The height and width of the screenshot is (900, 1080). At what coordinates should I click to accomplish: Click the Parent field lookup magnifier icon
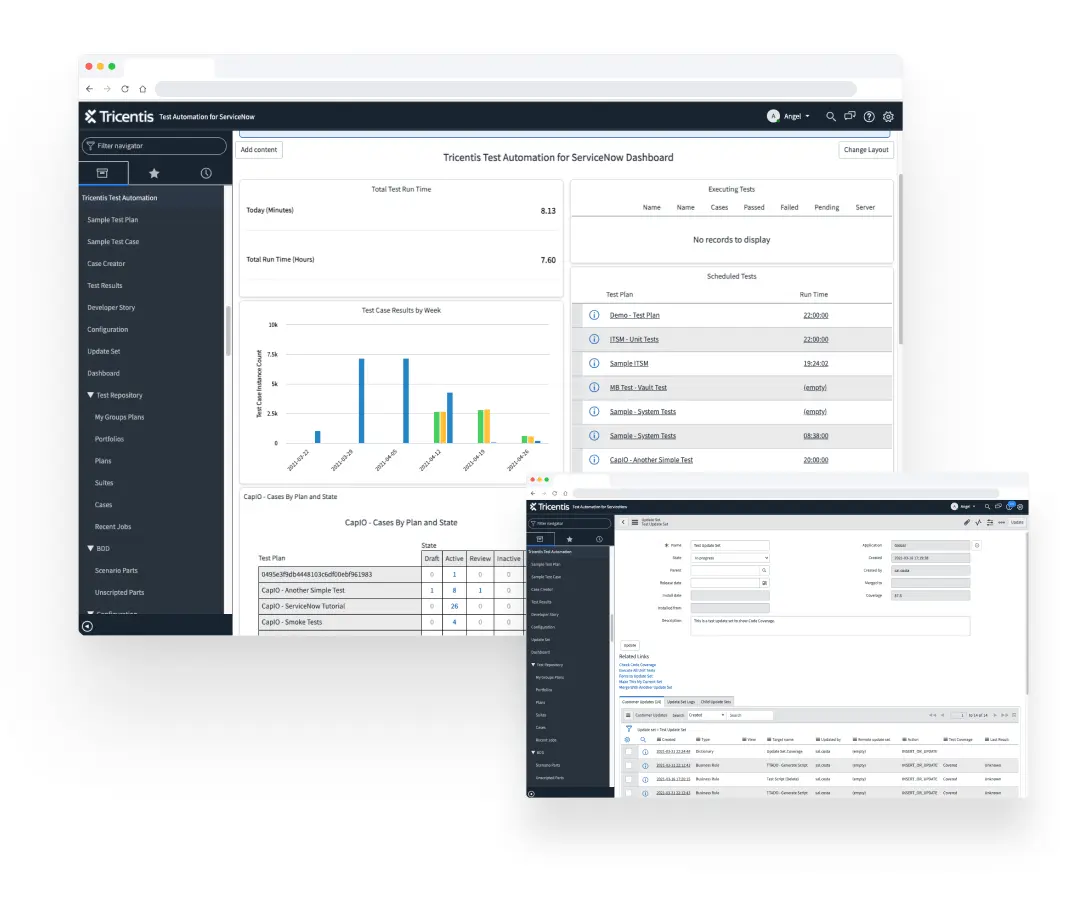tap(765, 570)
